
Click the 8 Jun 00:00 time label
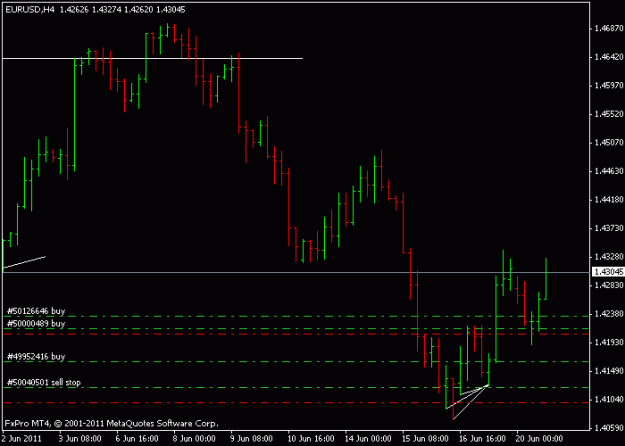click(195, 439)
